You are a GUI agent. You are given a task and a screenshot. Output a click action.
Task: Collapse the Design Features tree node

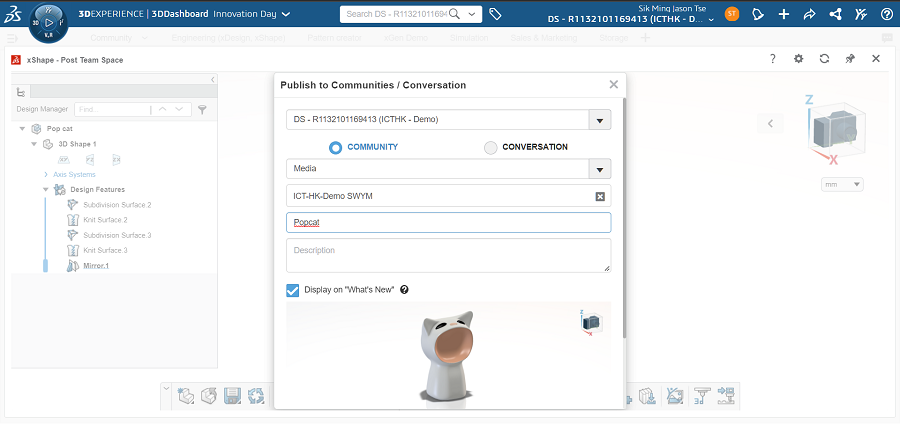(x=45, y=189)
